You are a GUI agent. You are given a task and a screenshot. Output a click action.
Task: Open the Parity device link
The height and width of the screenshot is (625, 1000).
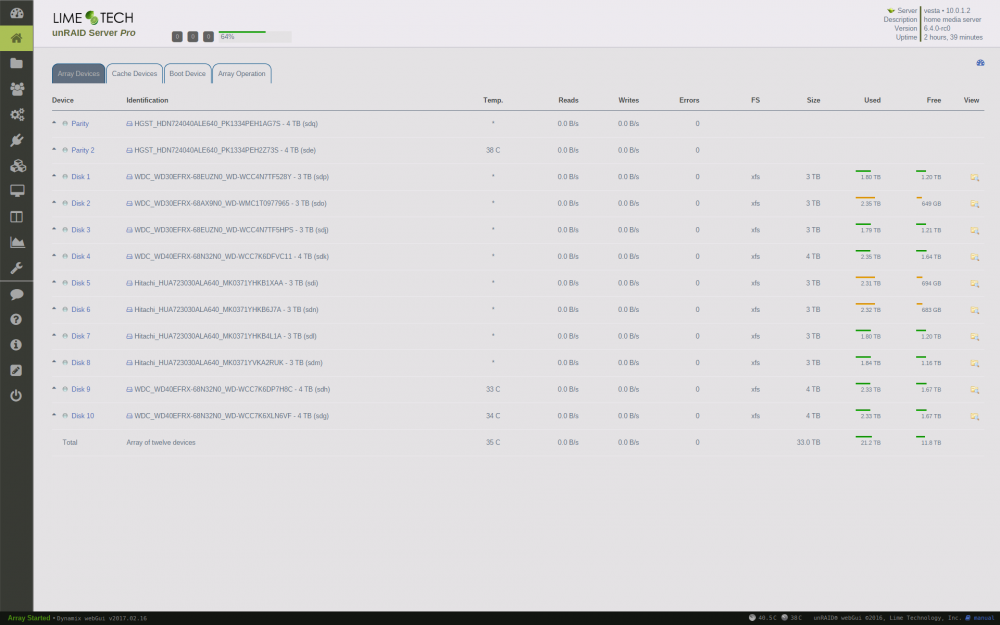tap(80, 124)
